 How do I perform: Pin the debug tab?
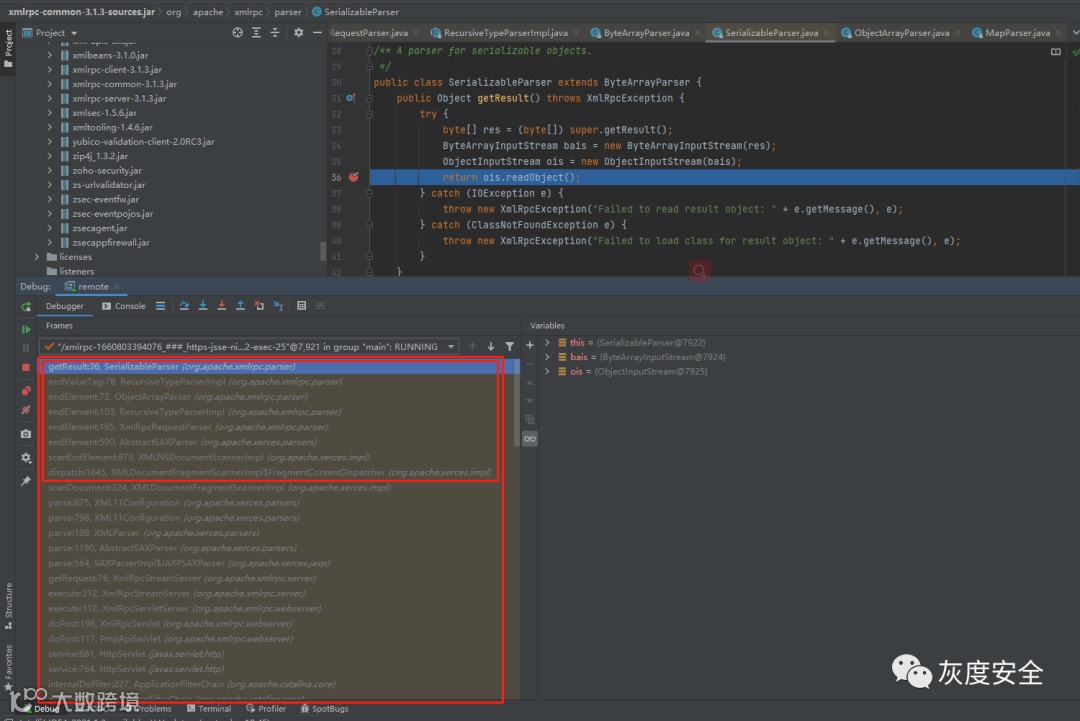(25, 481)
